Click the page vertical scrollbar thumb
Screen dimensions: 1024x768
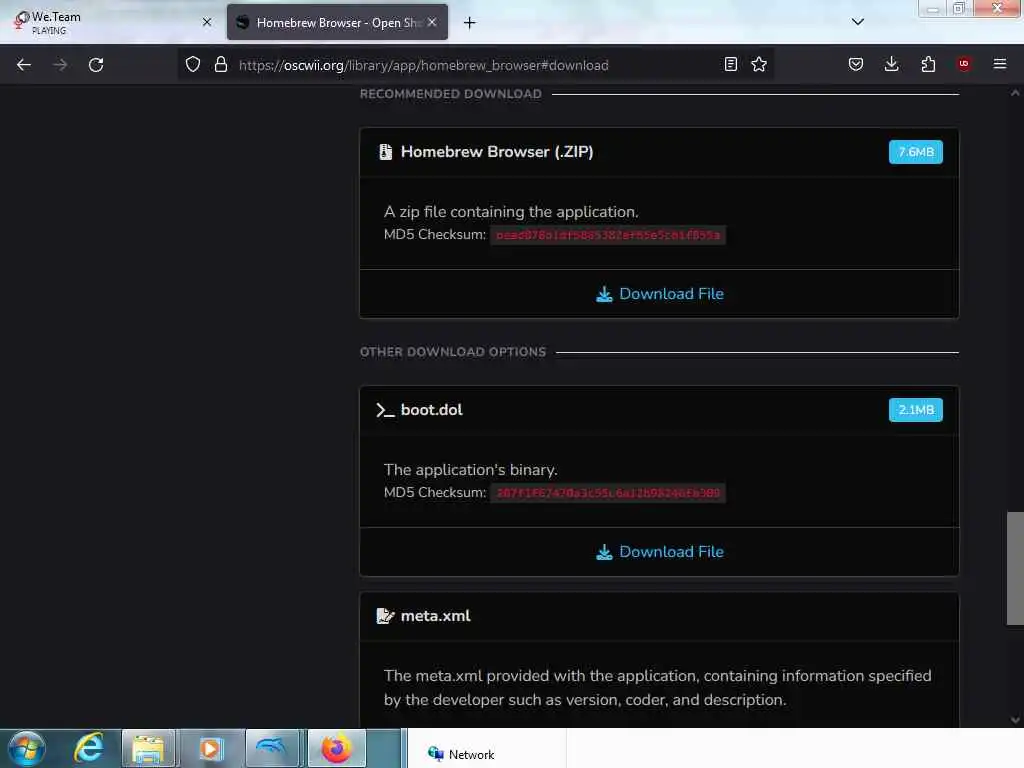coord(1015,568)
